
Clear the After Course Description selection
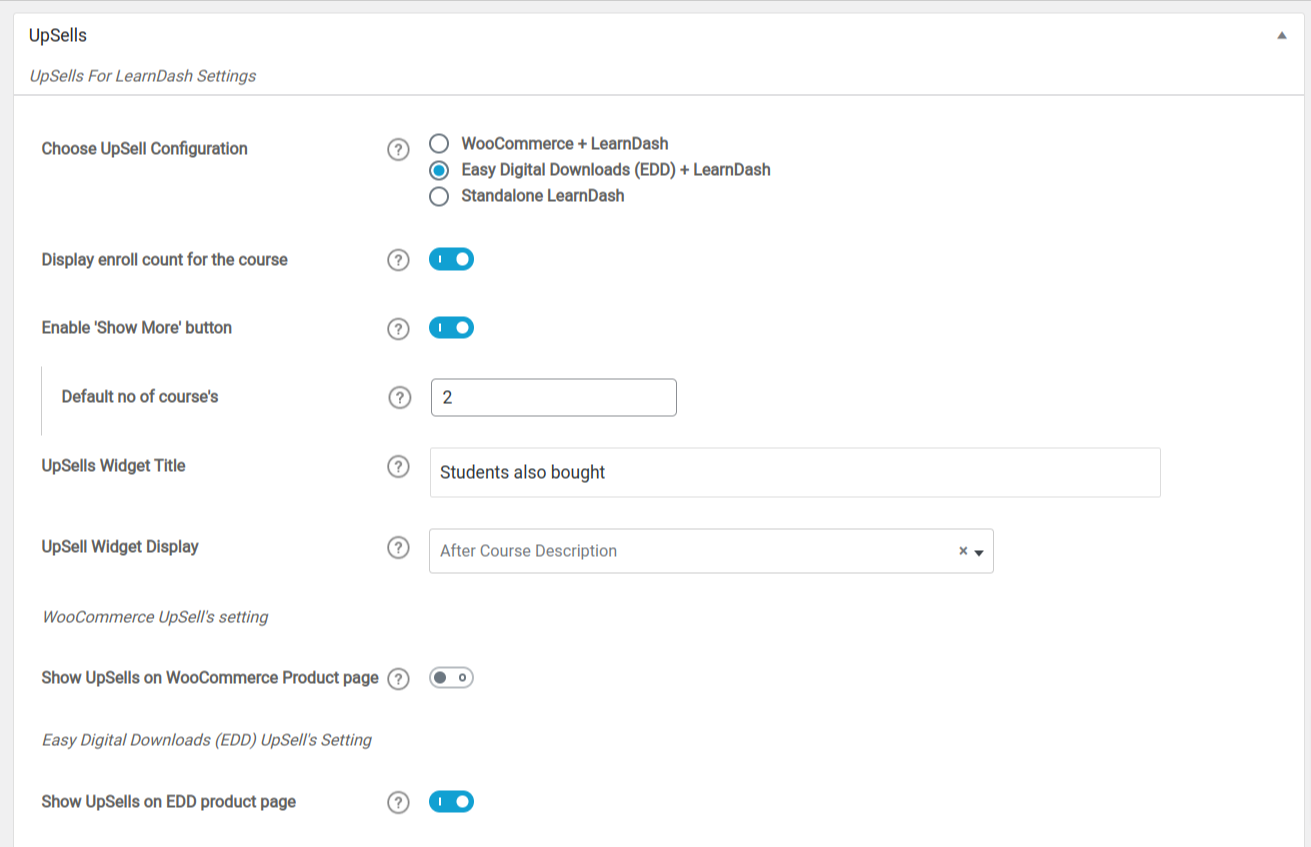(963, 551)
